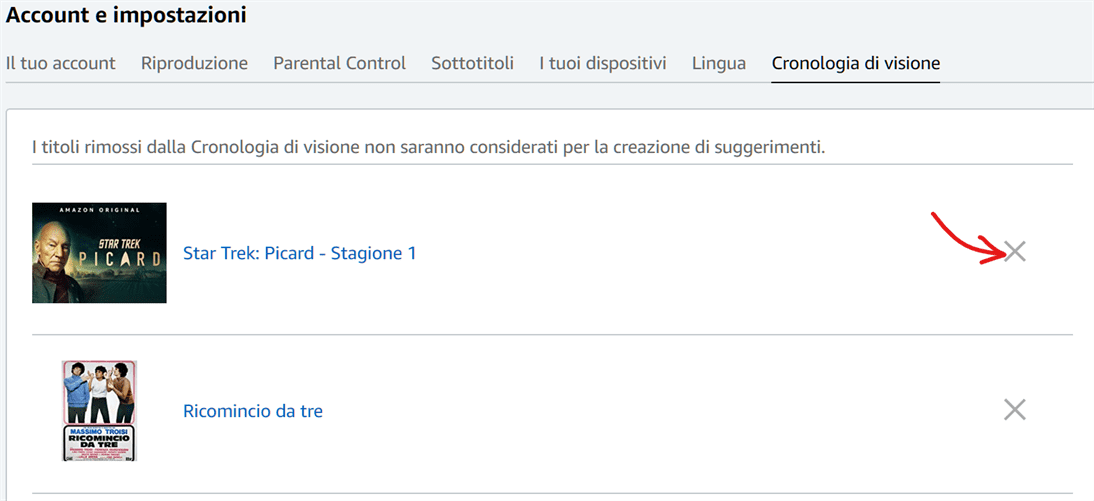Open the Ricomincio da tre title link
The width and height of the screenshot is (1094, 501).
coord(253,411)
